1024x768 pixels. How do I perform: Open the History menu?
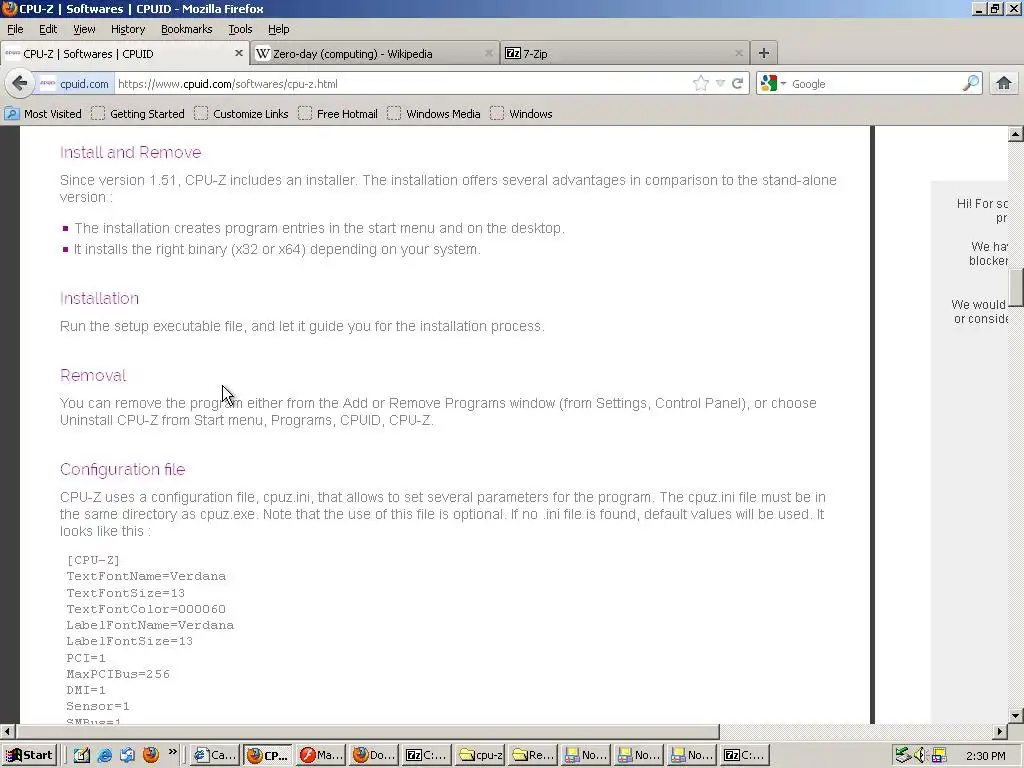pos(128,29)
